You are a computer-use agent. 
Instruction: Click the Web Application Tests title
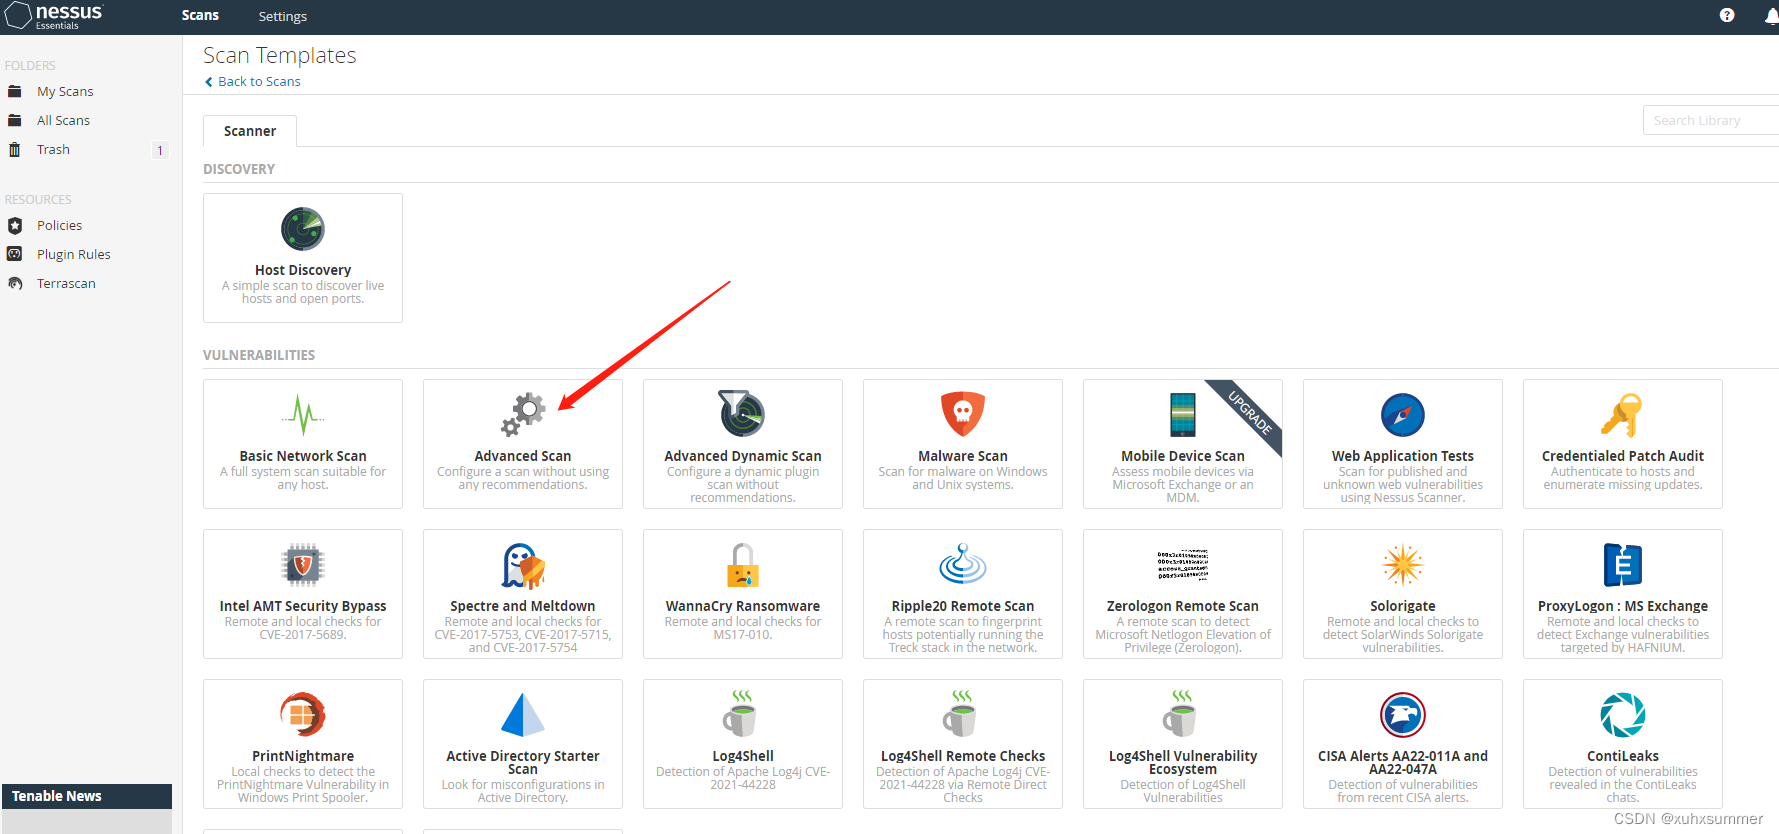coord(1403,456)
